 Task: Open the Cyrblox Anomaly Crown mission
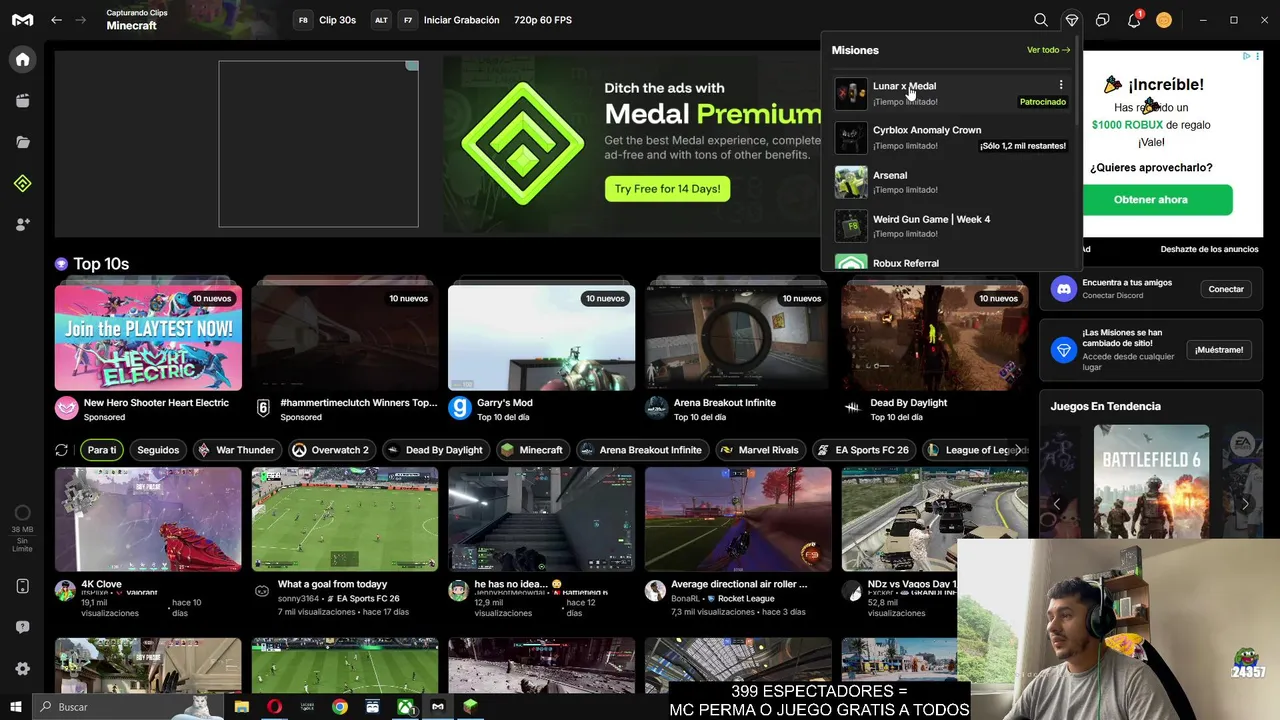(x=950, y=137)
